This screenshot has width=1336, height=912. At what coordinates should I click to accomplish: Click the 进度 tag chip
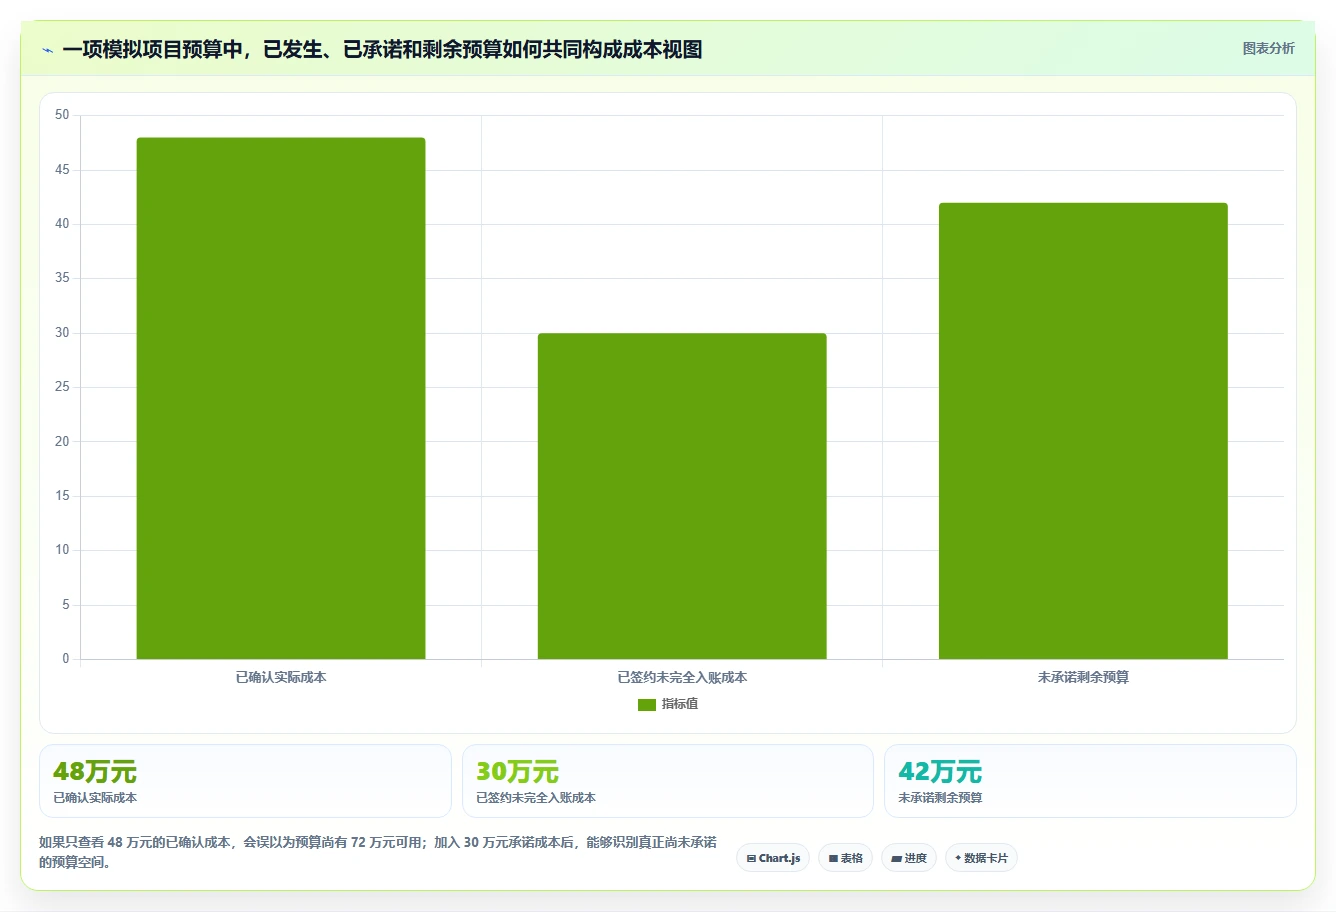click(x=908, y=858)
